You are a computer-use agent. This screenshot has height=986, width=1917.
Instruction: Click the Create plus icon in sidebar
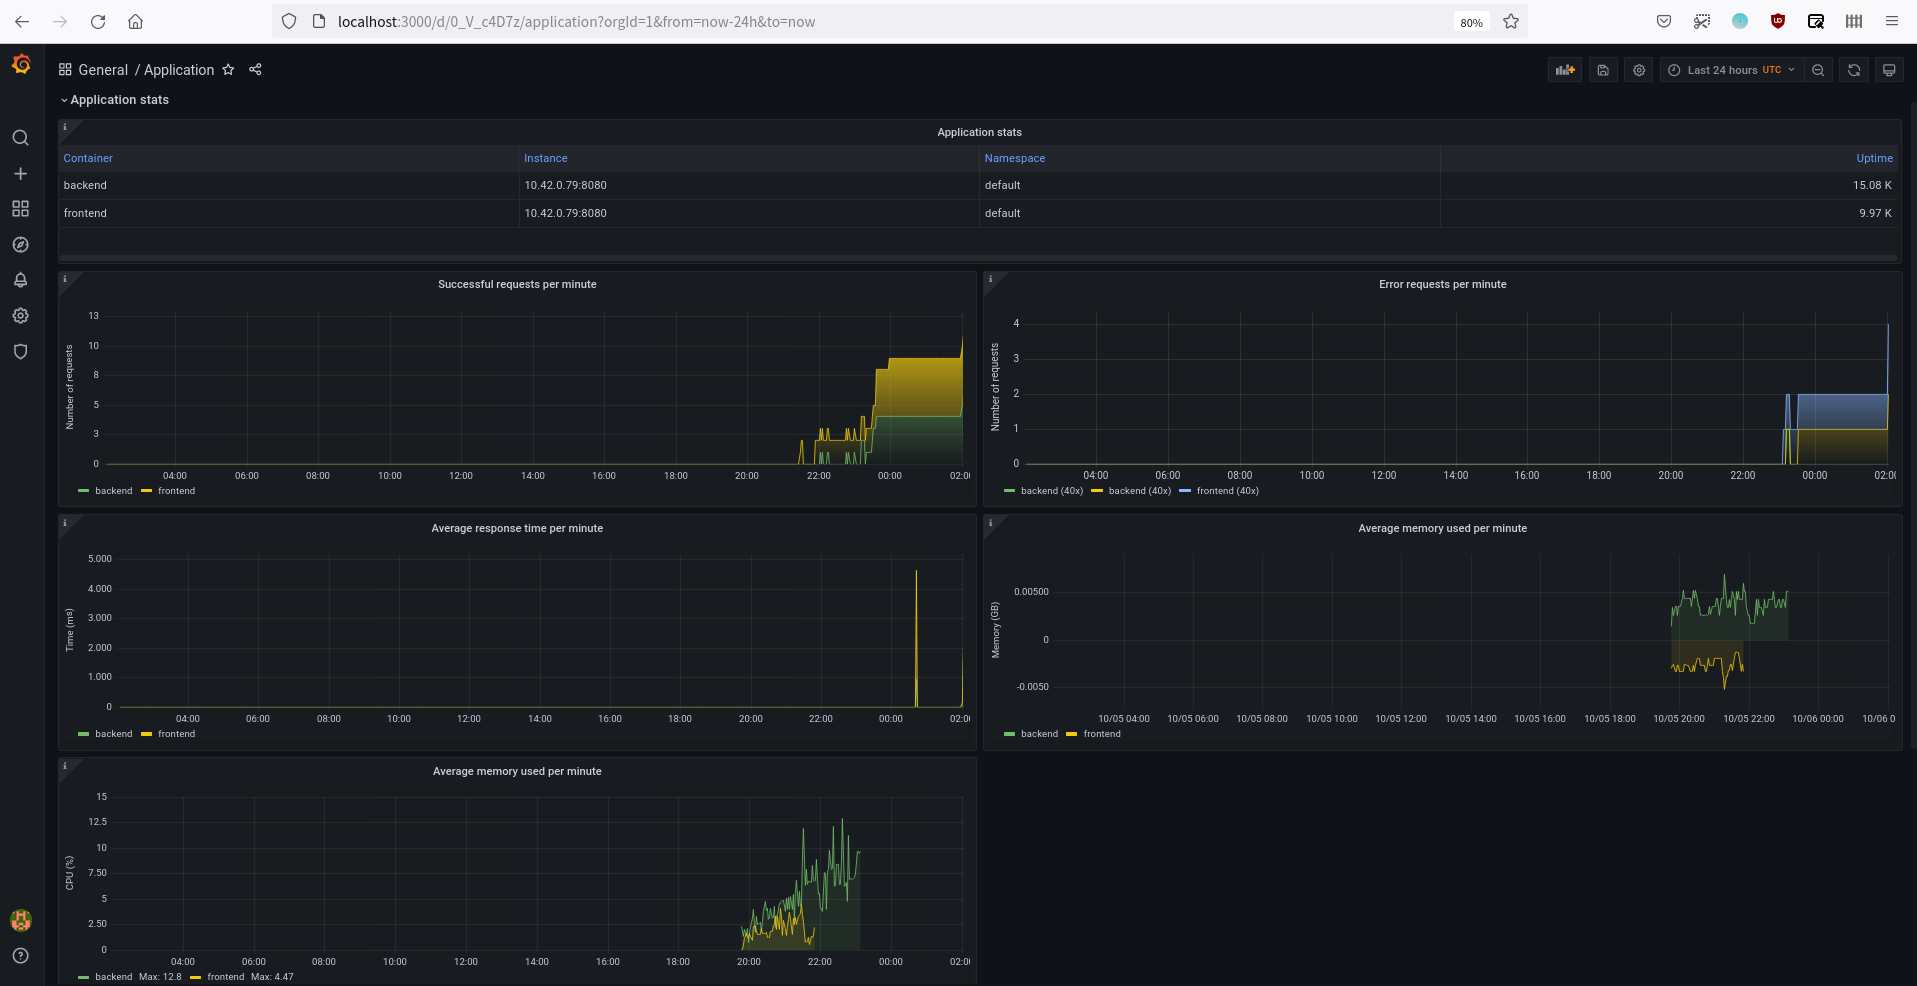click(x=20, y=174)
